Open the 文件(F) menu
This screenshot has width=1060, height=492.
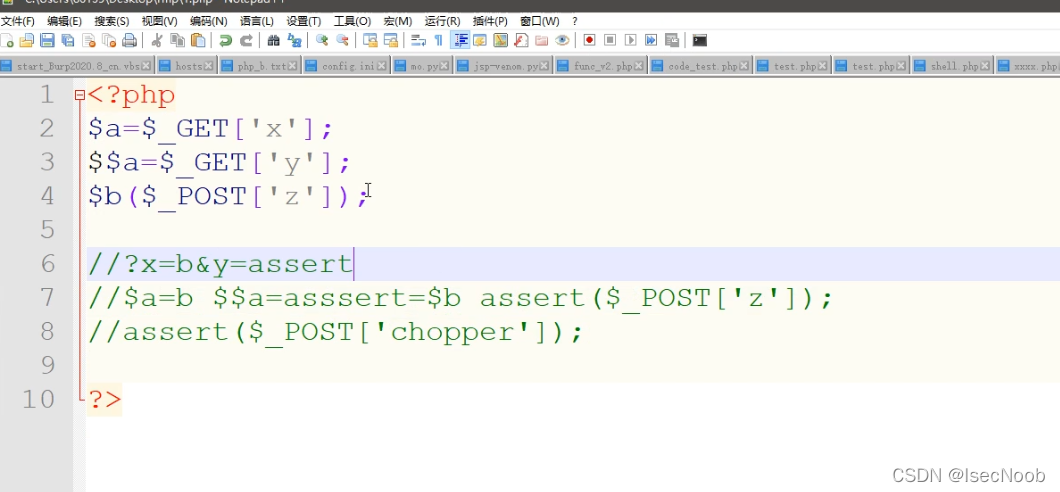click(18, 22)
